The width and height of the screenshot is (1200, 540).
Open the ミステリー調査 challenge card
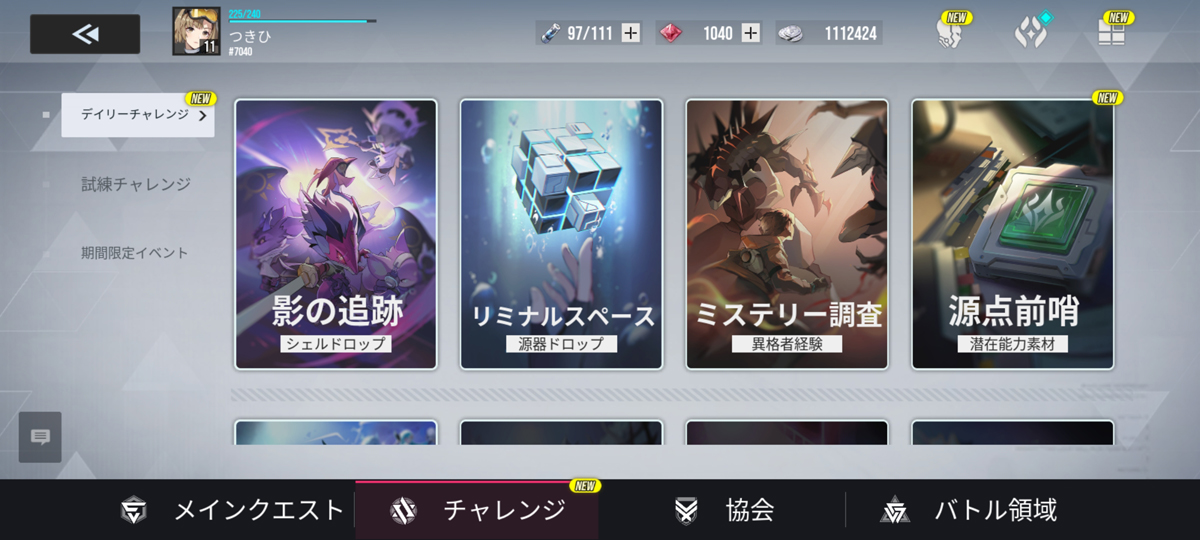click(787, 234)
